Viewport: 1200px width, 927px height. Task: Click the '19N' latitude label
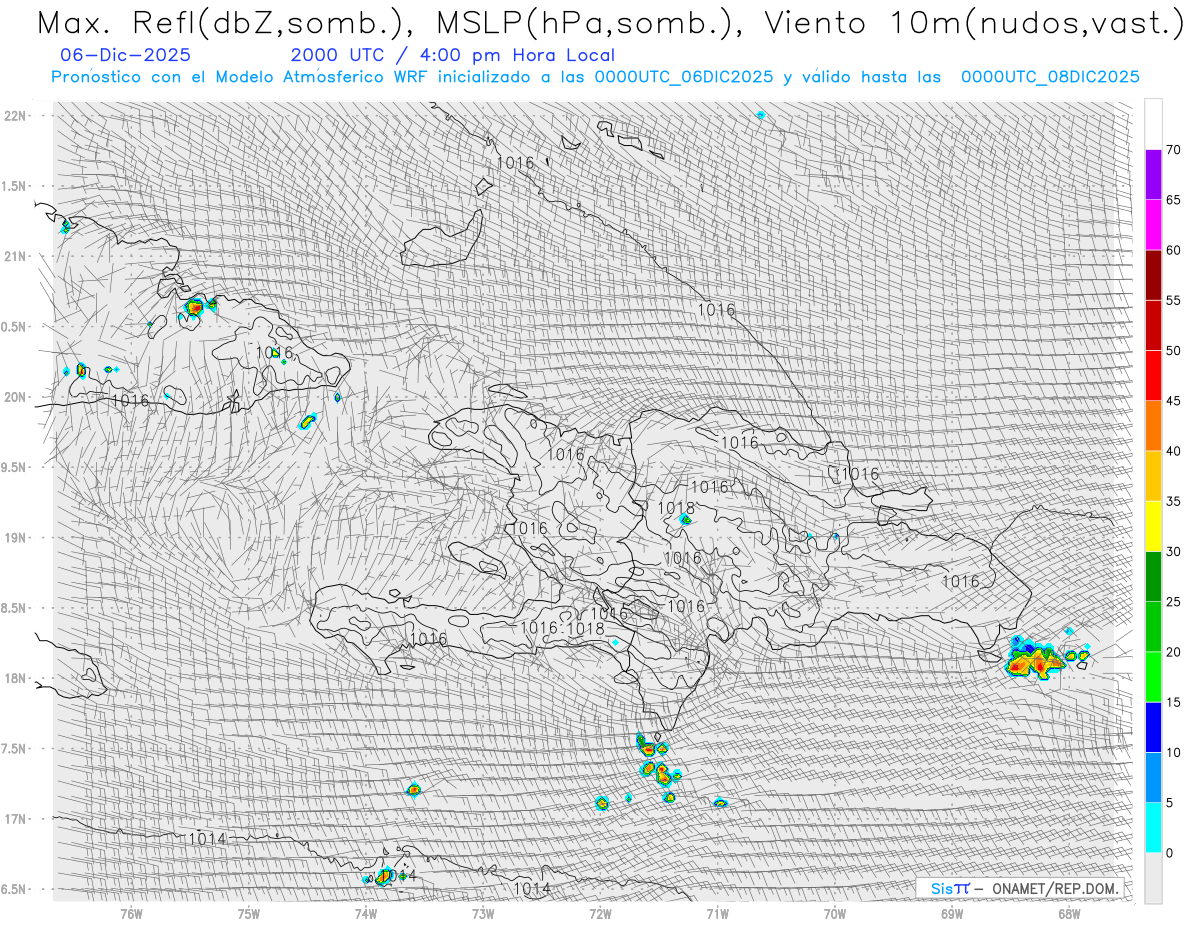[14, 538]
